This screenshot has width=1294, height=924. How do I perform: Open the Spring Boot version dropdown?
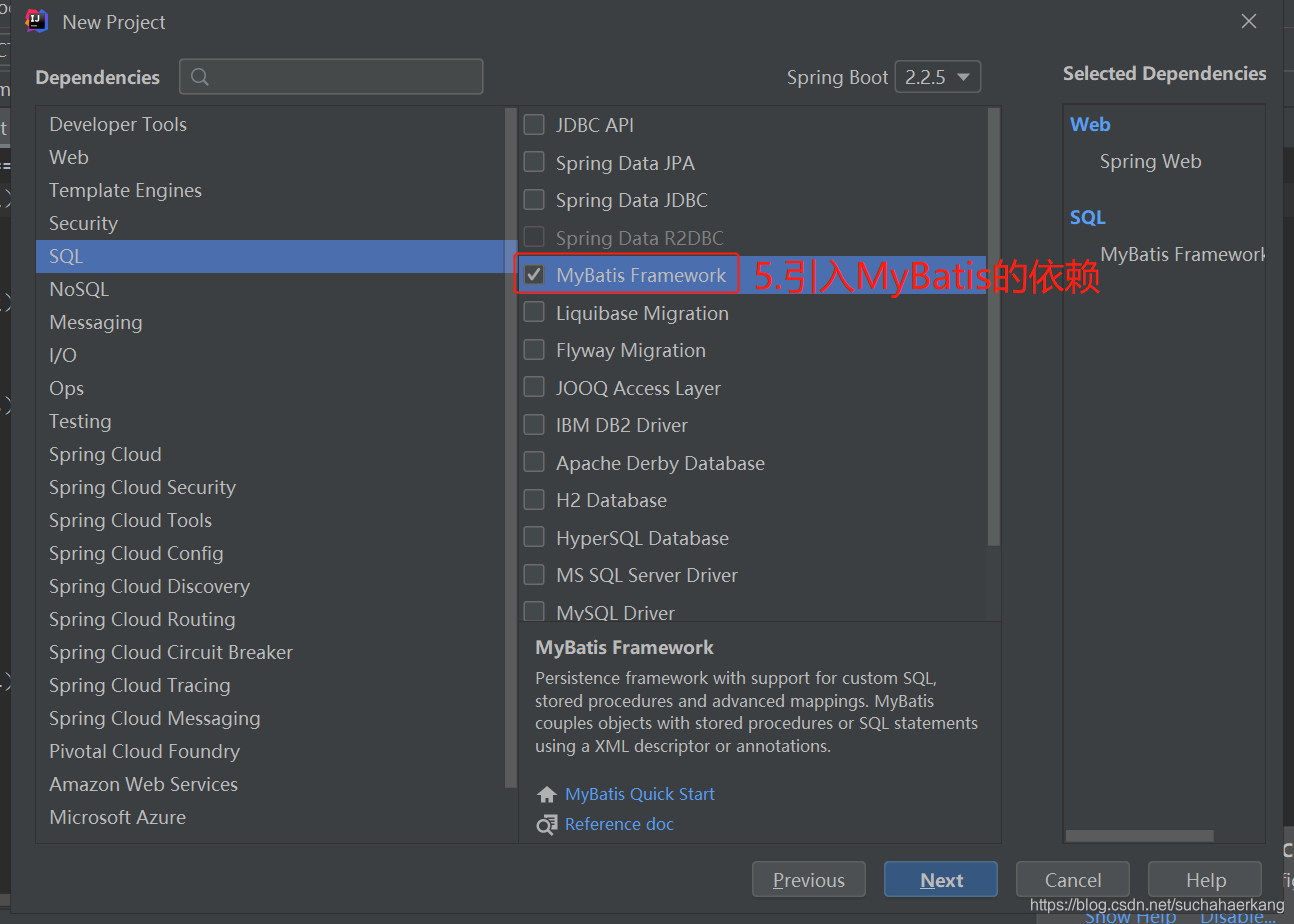[x=937, y=77]
